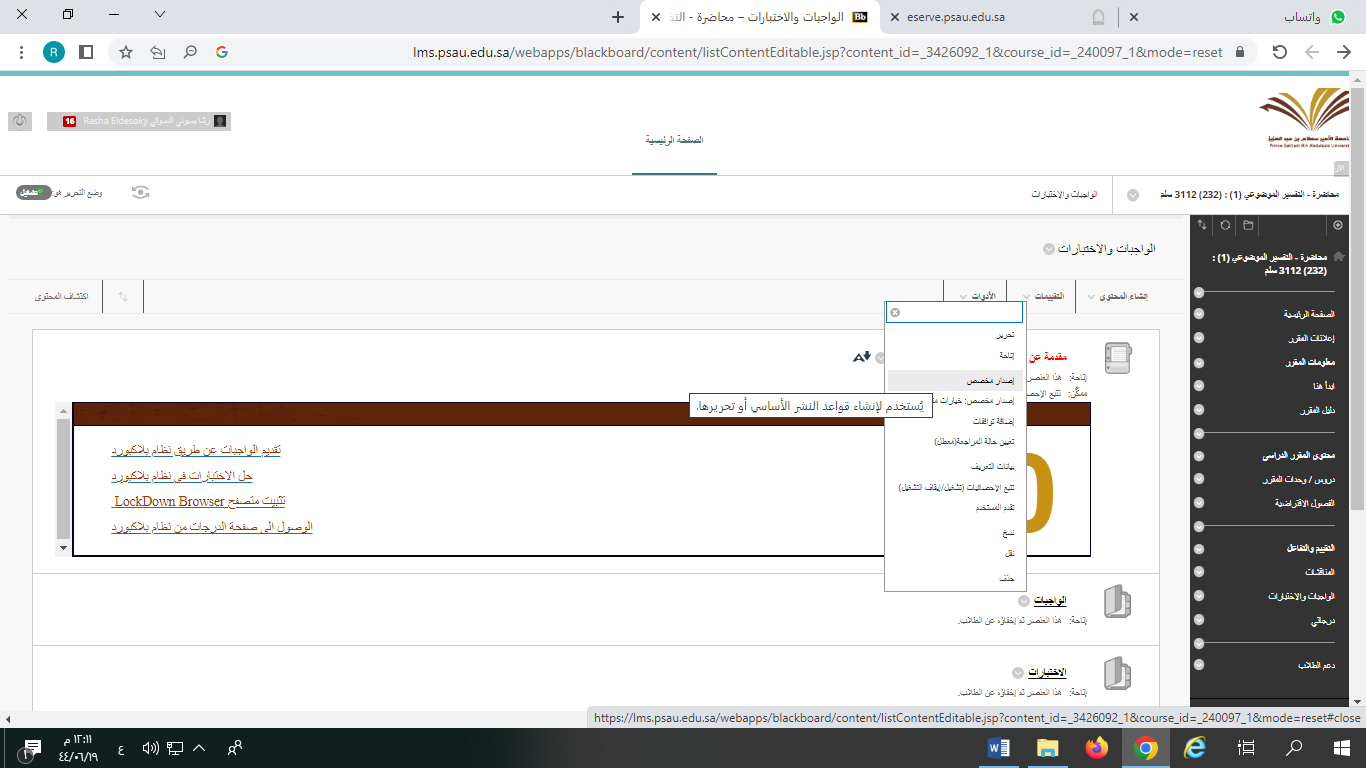Image resolution: width=1366 pixels, height=768 pixels.
Task: Click الاختبارات folder icon
Action: (1117, 674)
